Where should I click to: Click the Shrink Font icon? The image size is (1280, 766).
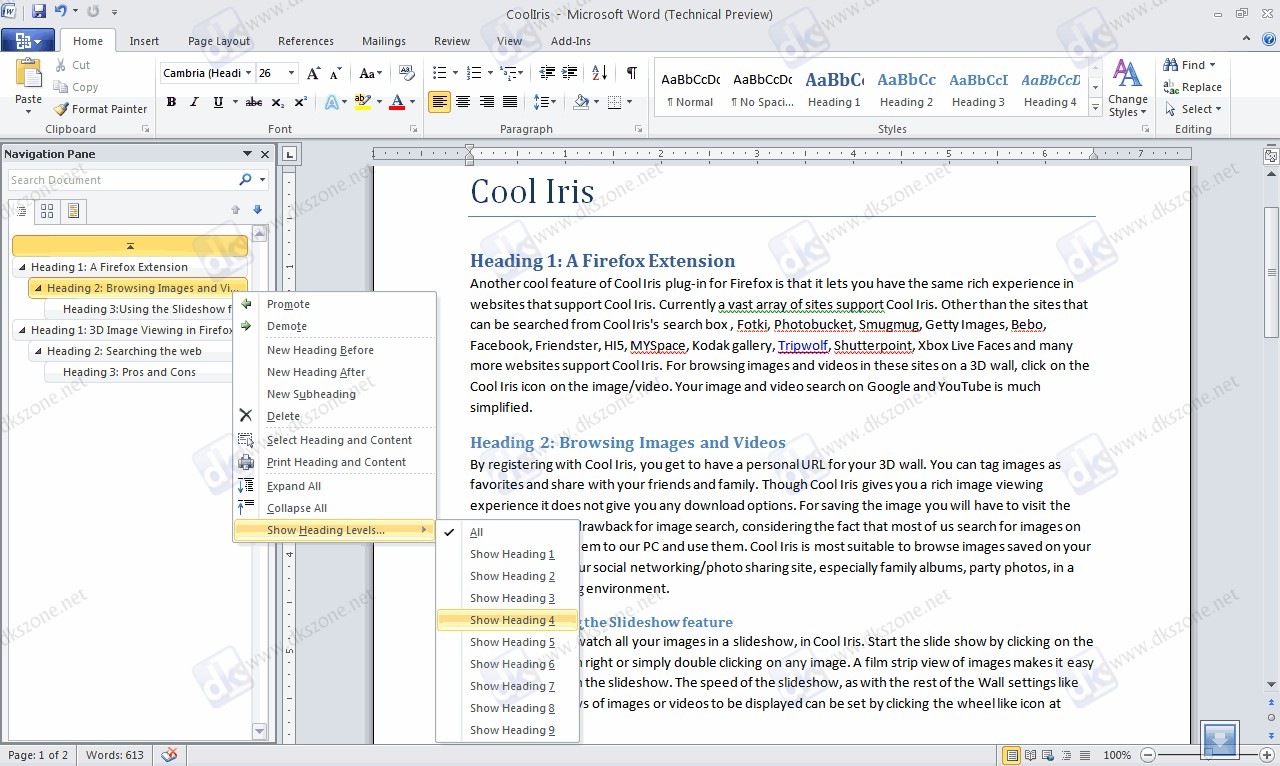(x=335, y=73)
